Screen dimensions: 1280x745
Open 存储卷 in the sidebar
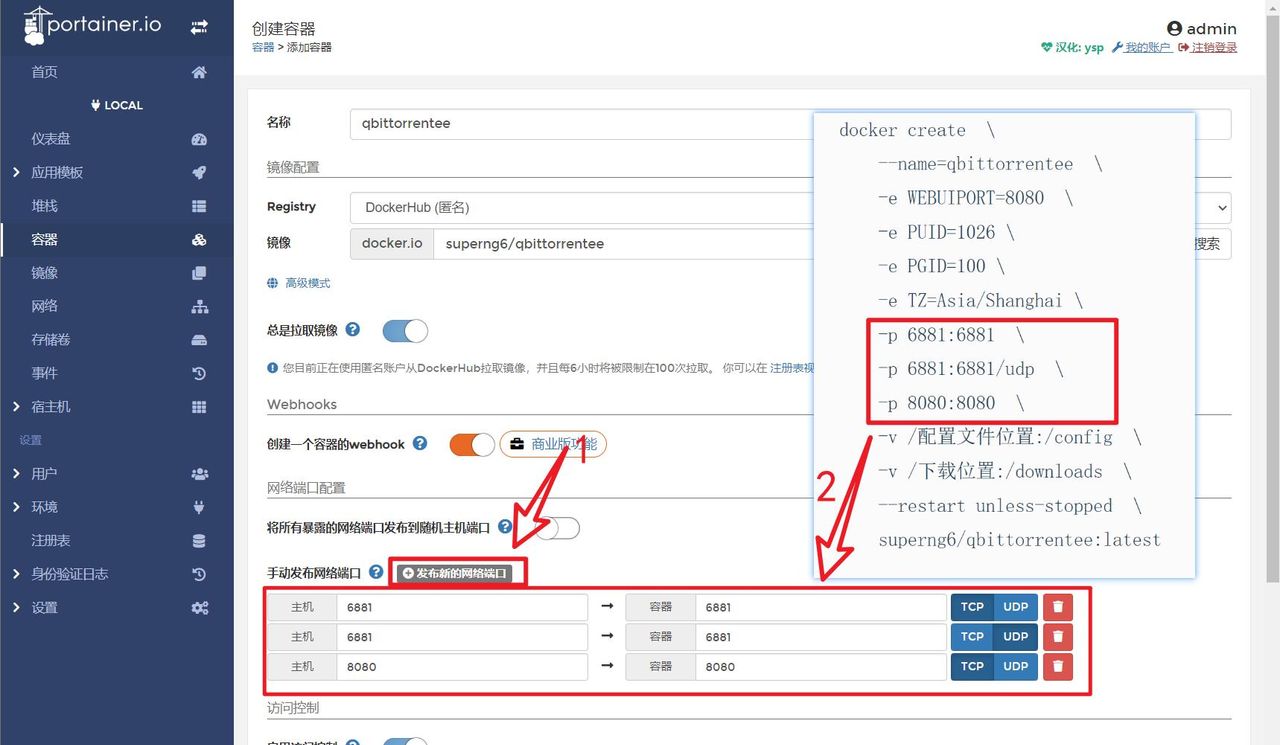coord(51,340)
